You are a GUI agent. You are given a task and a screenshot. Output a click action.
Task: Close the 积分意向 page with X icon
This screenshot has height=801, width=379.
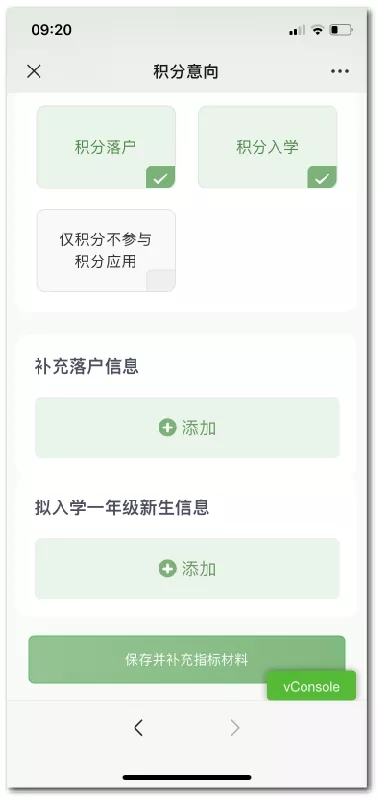(x=34, y=72)
